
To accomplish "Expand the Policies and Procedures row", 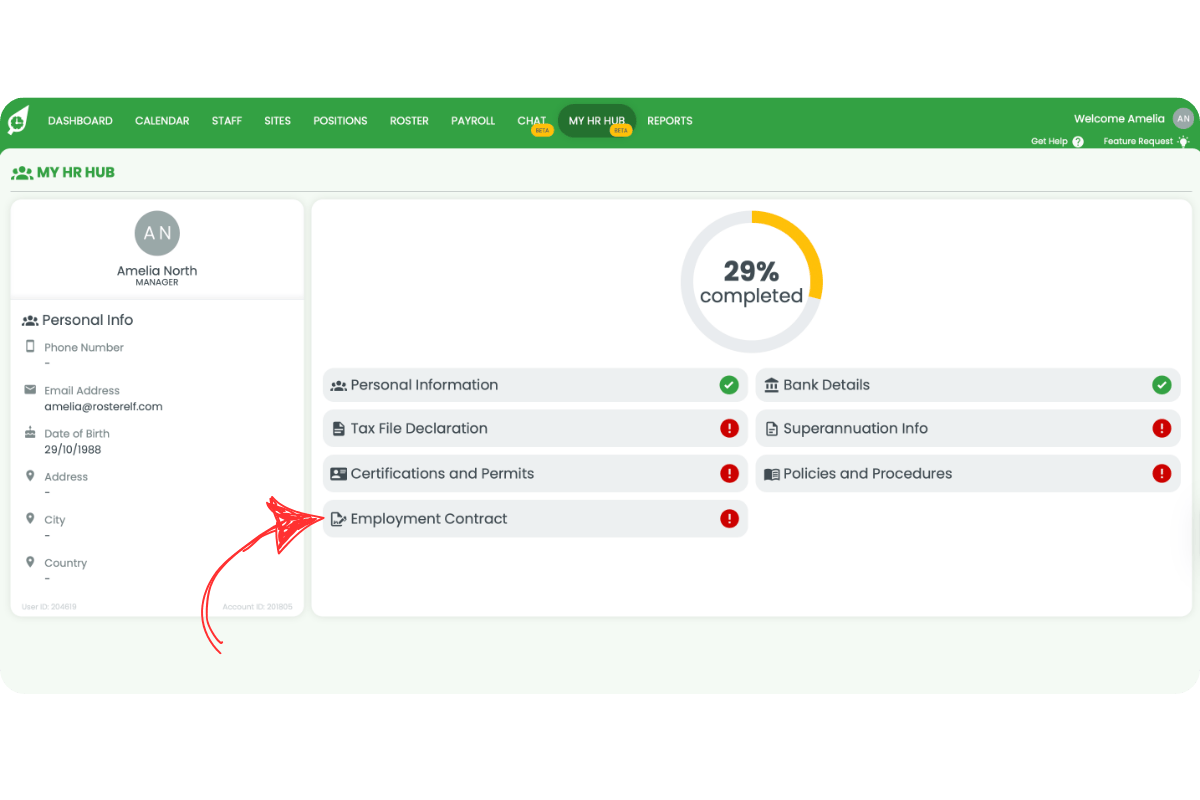I will (x=867, y=474).
